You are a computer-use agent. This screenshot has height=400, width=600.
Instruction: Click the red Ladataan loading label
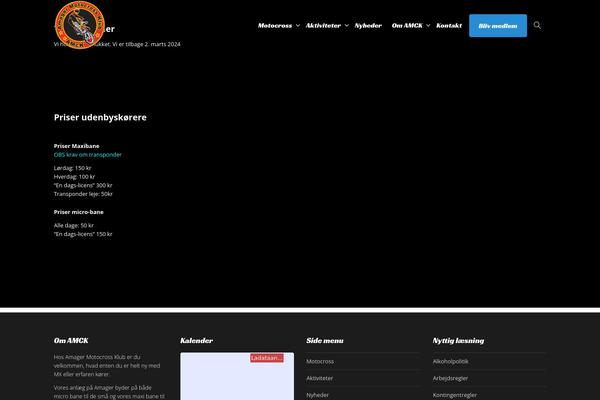pyautogui.click(x=267, y=358)
